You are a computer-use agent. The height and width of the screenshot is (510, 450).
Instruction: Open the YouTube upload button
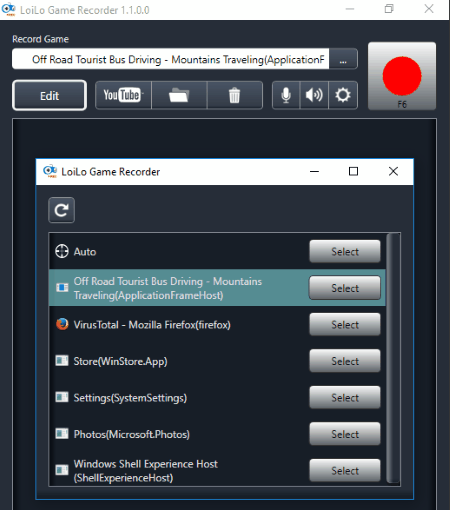point(123,95)
